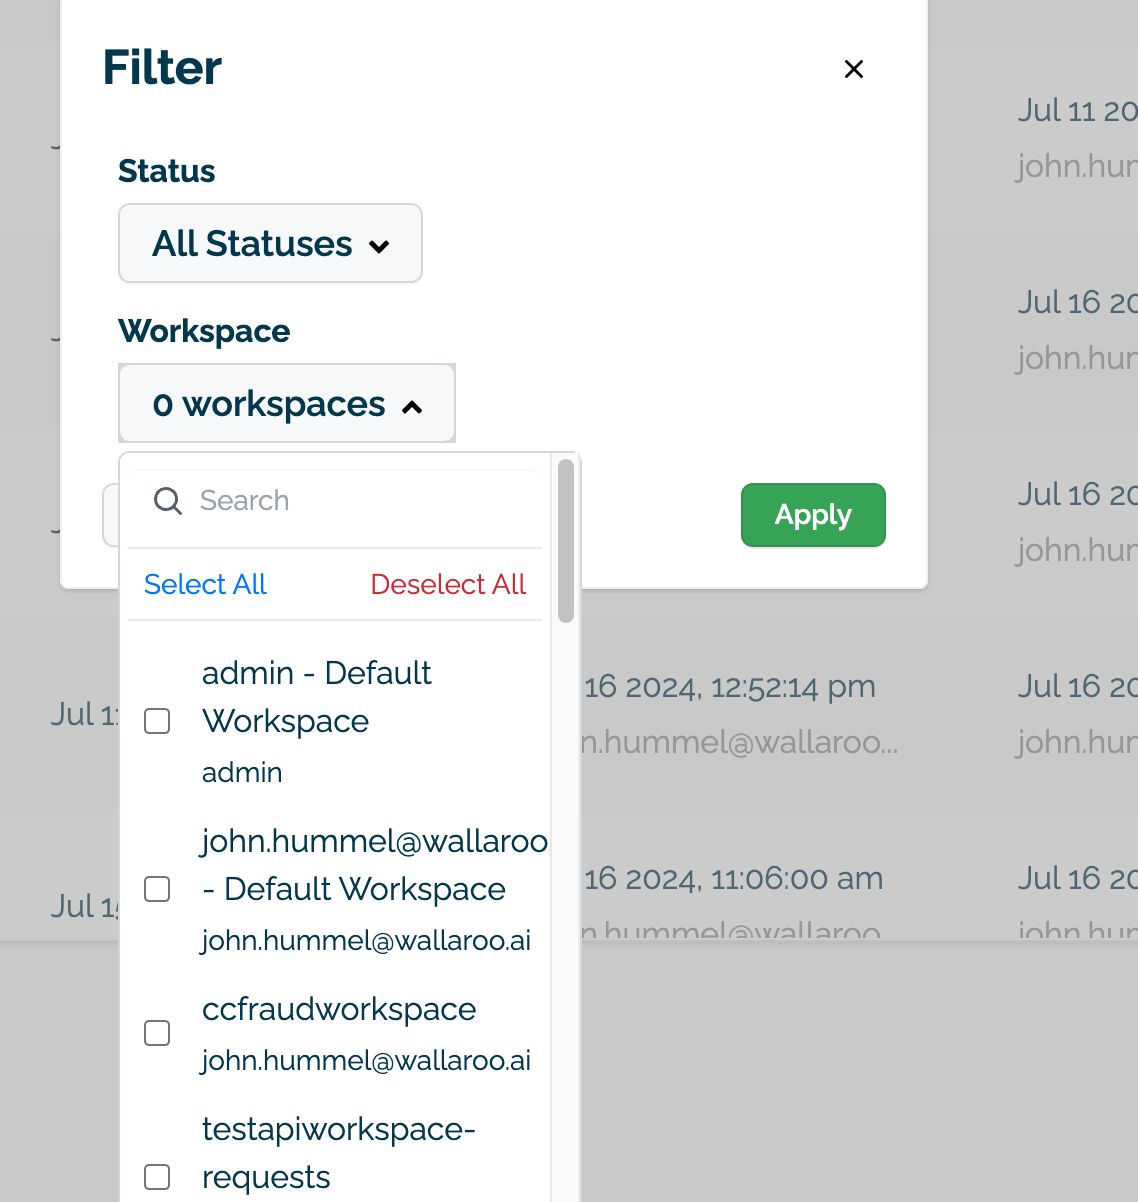Select the admin - Default Workspace name
Image resolution: width=1138 pixels, height=1202 pixels.
[316, 697]
